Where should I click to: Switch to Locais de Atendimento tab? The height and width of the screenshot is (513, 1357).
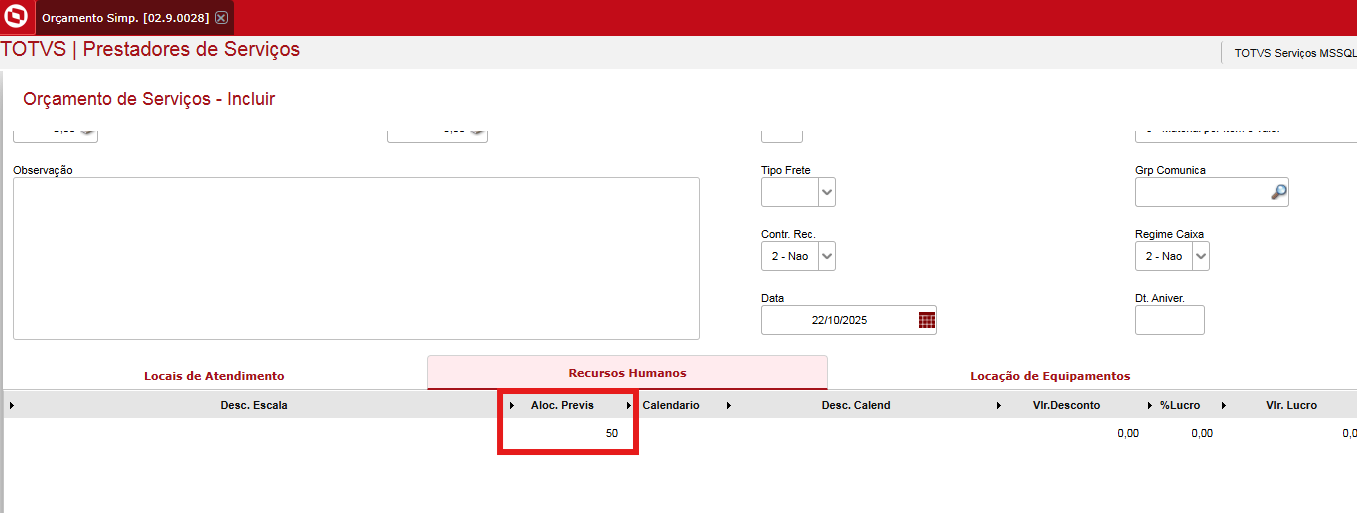click(214, 376)
